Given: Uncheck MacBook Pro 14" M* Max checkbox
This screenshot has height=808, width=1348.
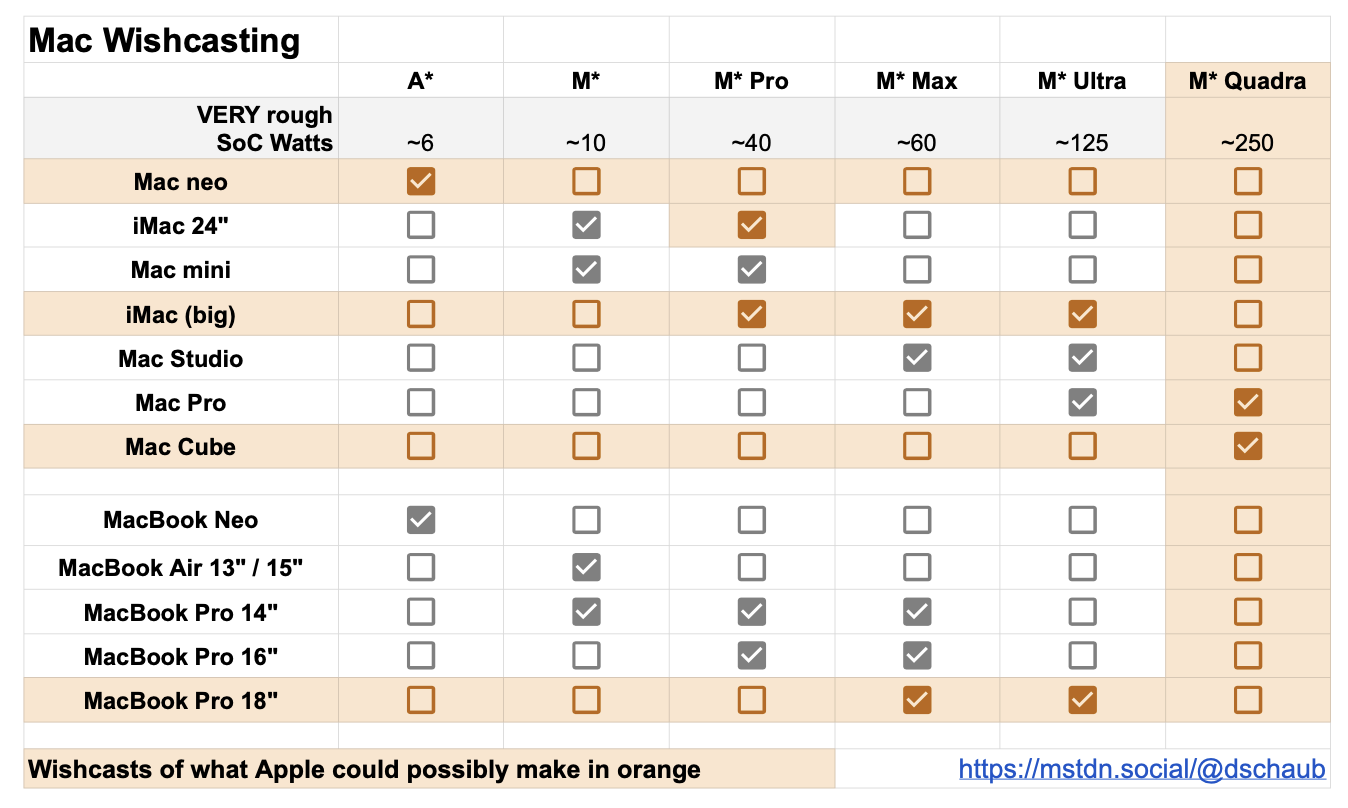Looking at the screenshot, I should point(917,612).
